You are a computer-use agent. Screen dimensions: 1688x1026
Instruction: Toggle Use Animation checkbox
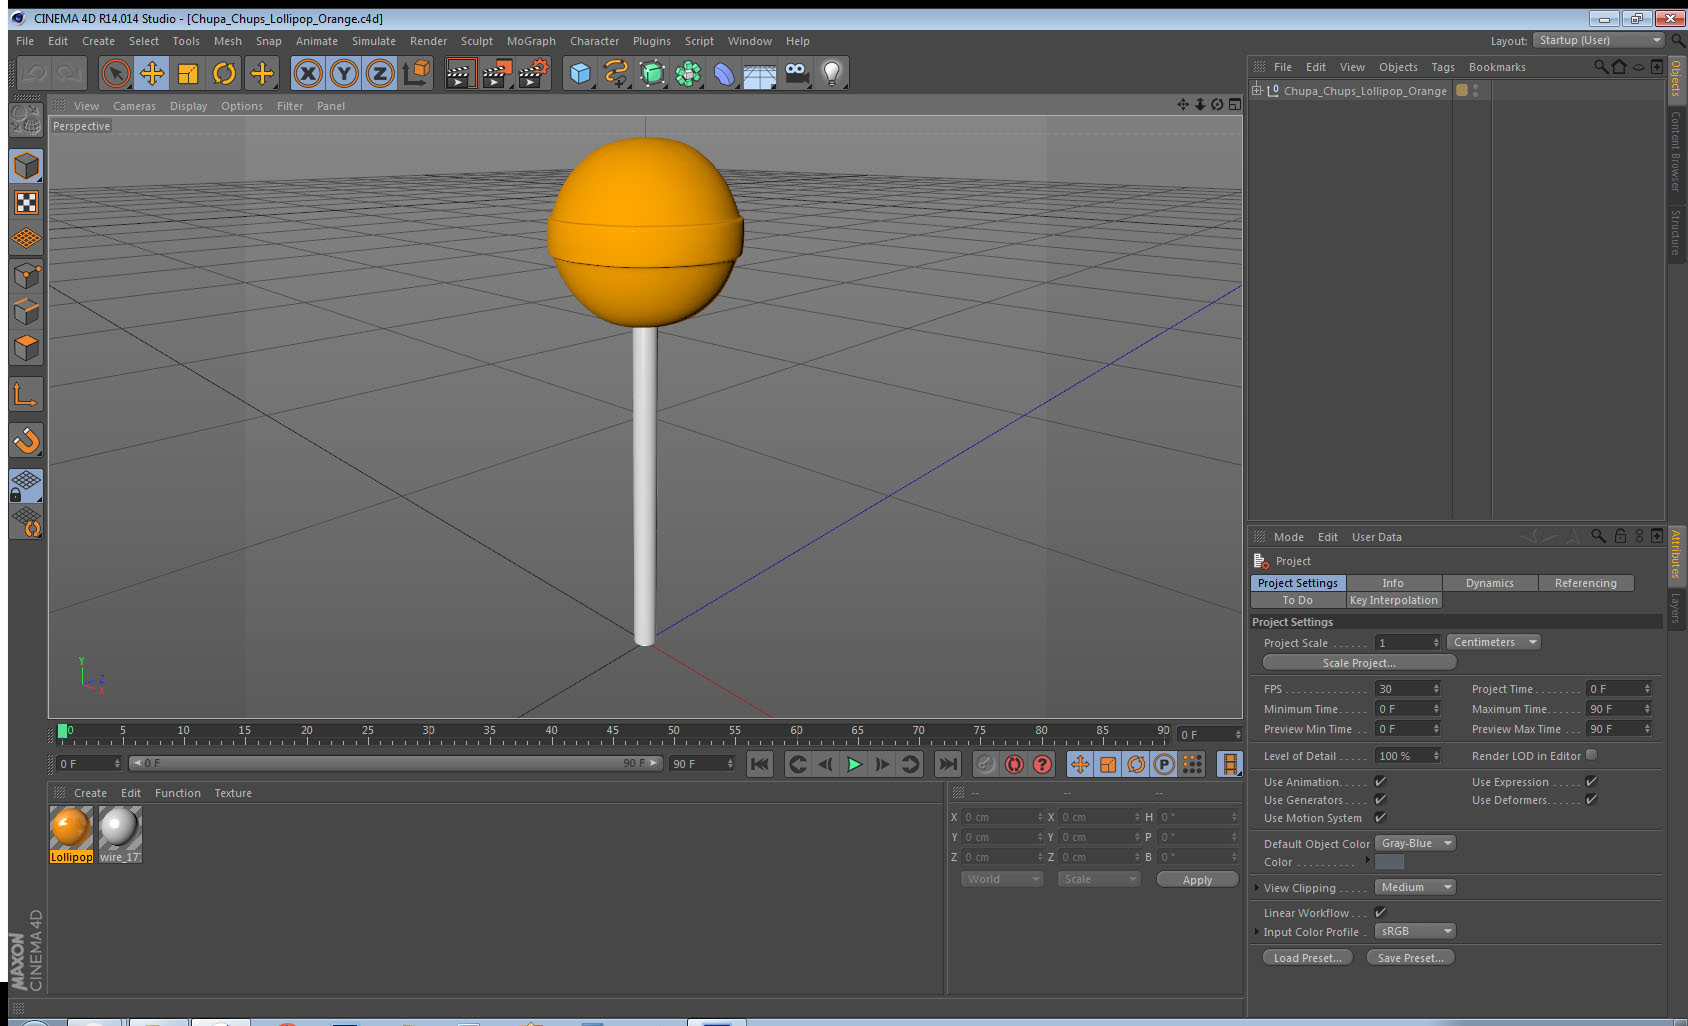[x=1380, y=782]
